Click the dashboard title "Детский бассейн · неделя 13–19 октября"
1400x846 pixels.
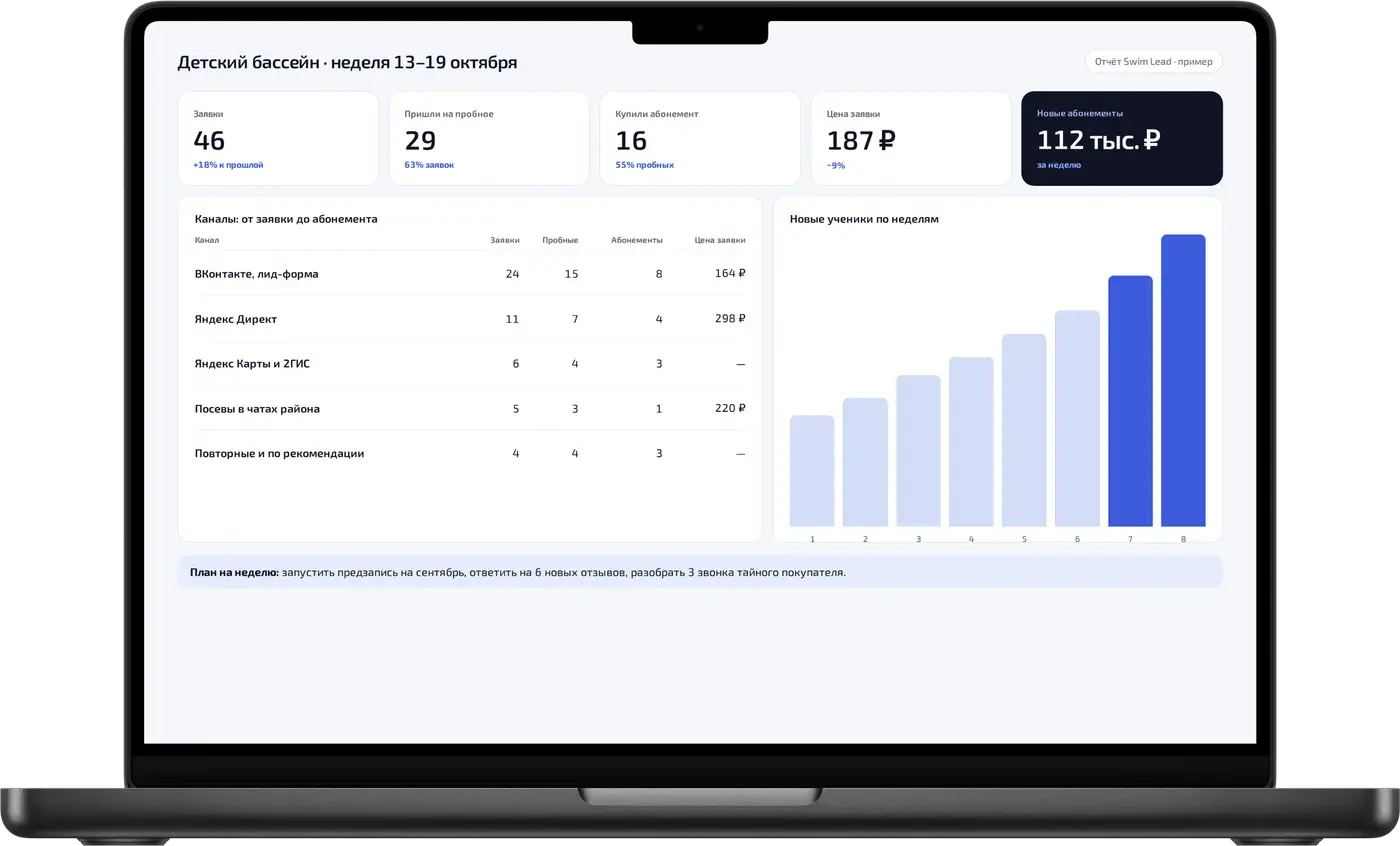(347, 63)
